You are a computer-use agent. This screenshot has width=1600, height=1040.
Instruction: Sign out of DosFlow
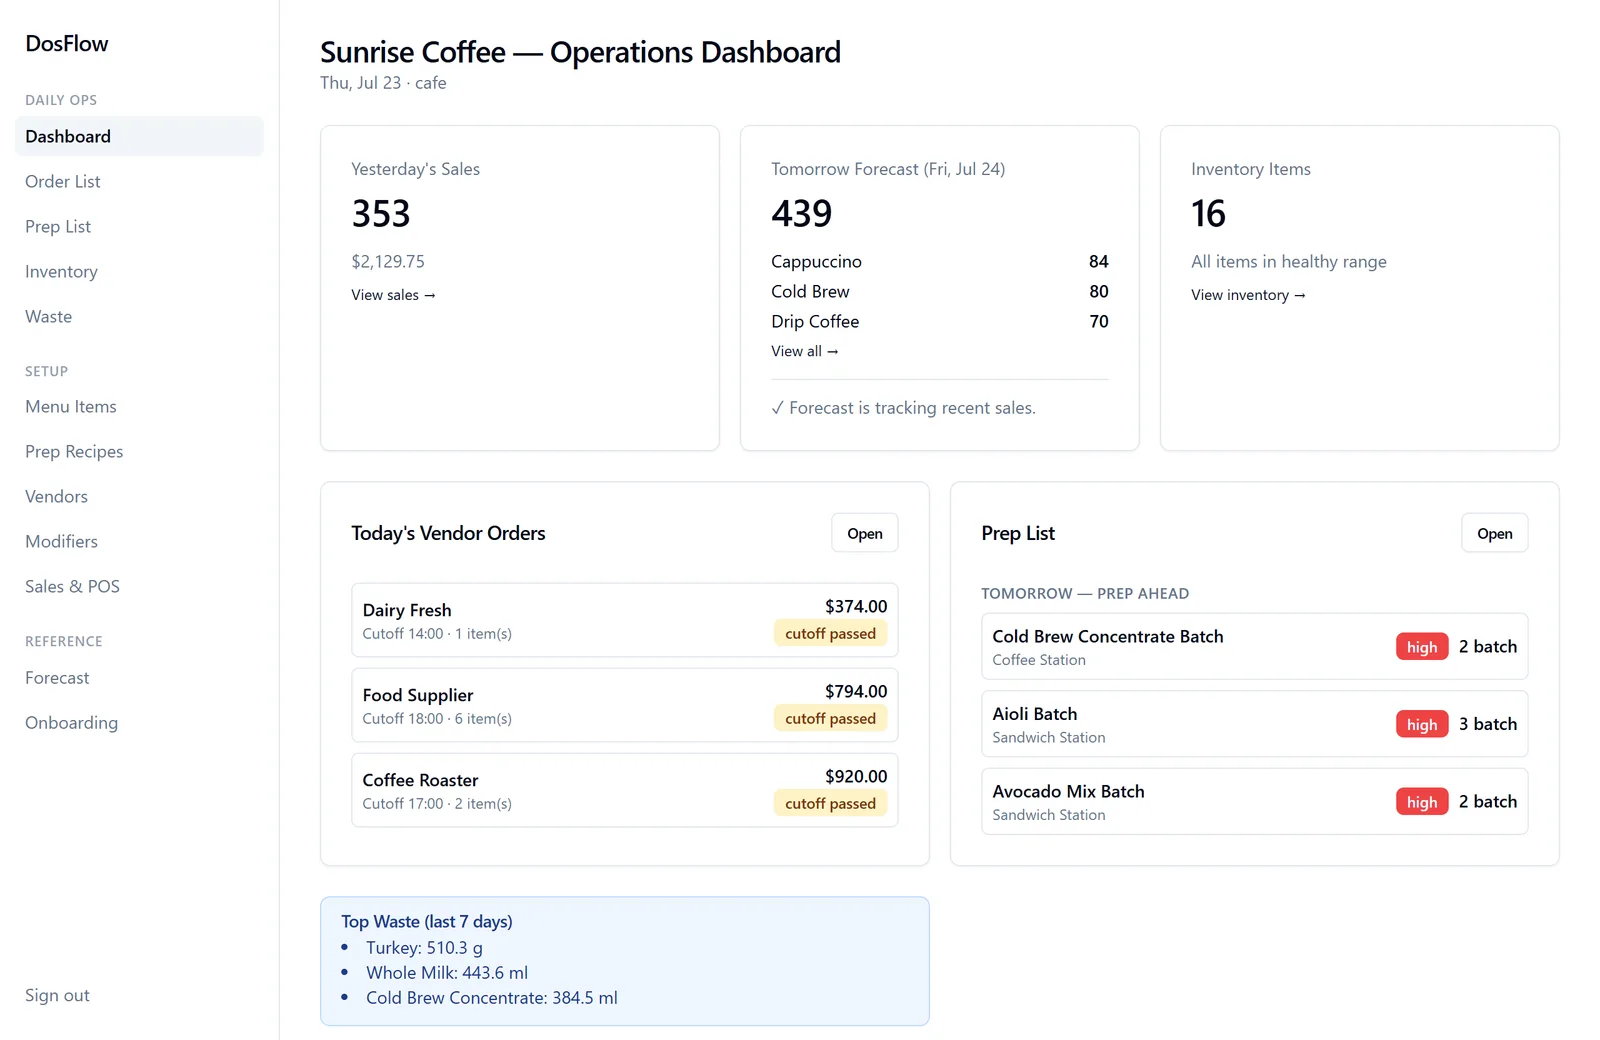[x=57, y=995]
